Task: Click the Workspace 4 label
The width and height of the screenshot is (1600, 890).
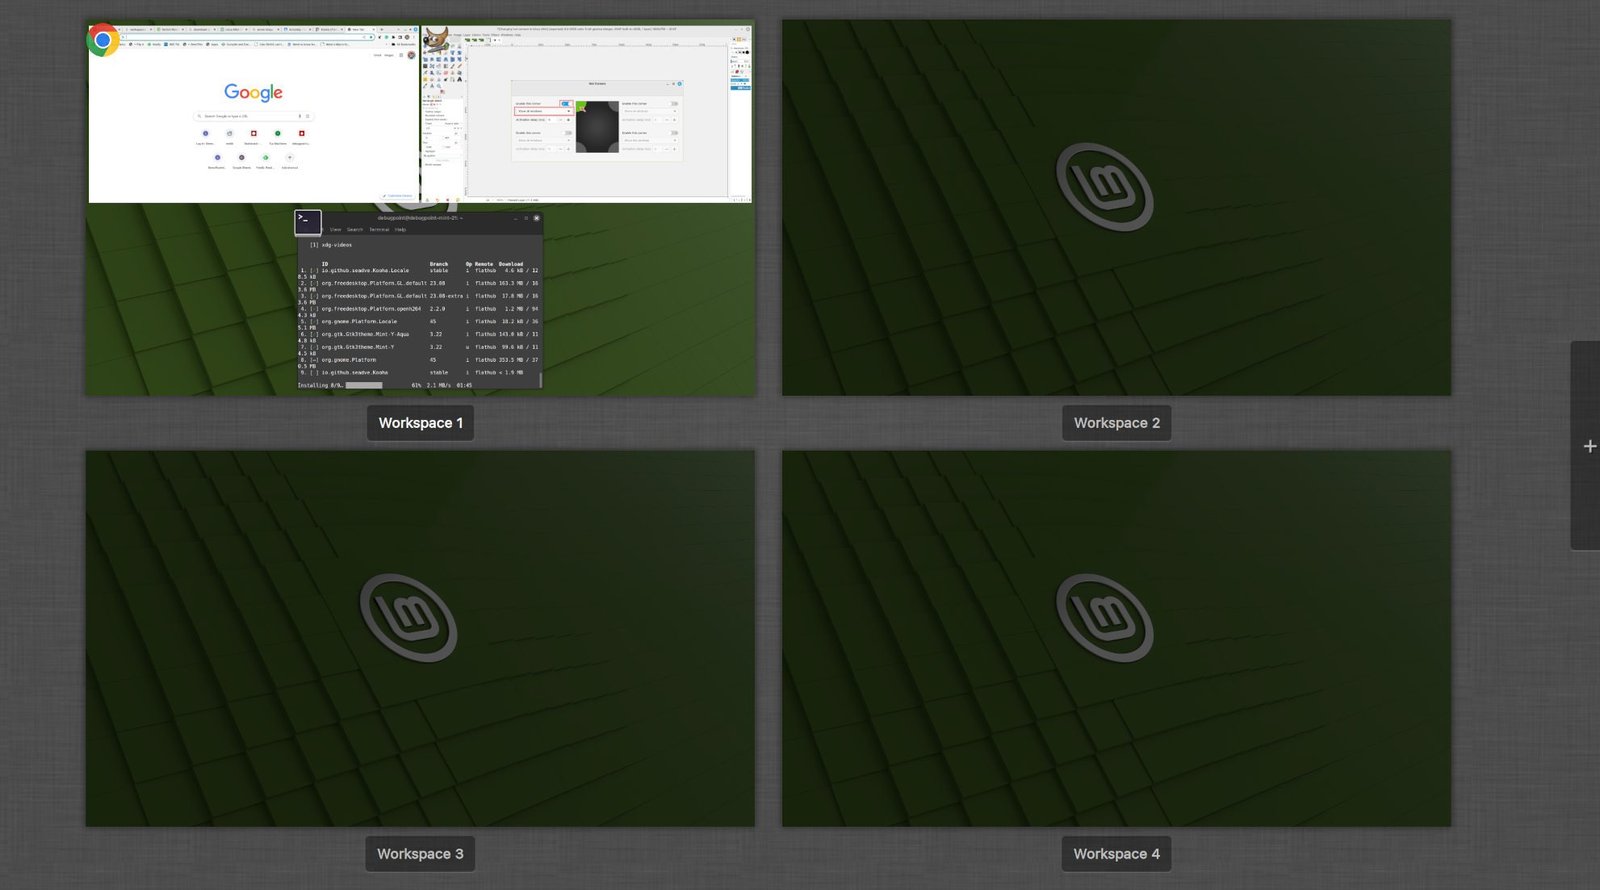Action: coord(1117,854)
